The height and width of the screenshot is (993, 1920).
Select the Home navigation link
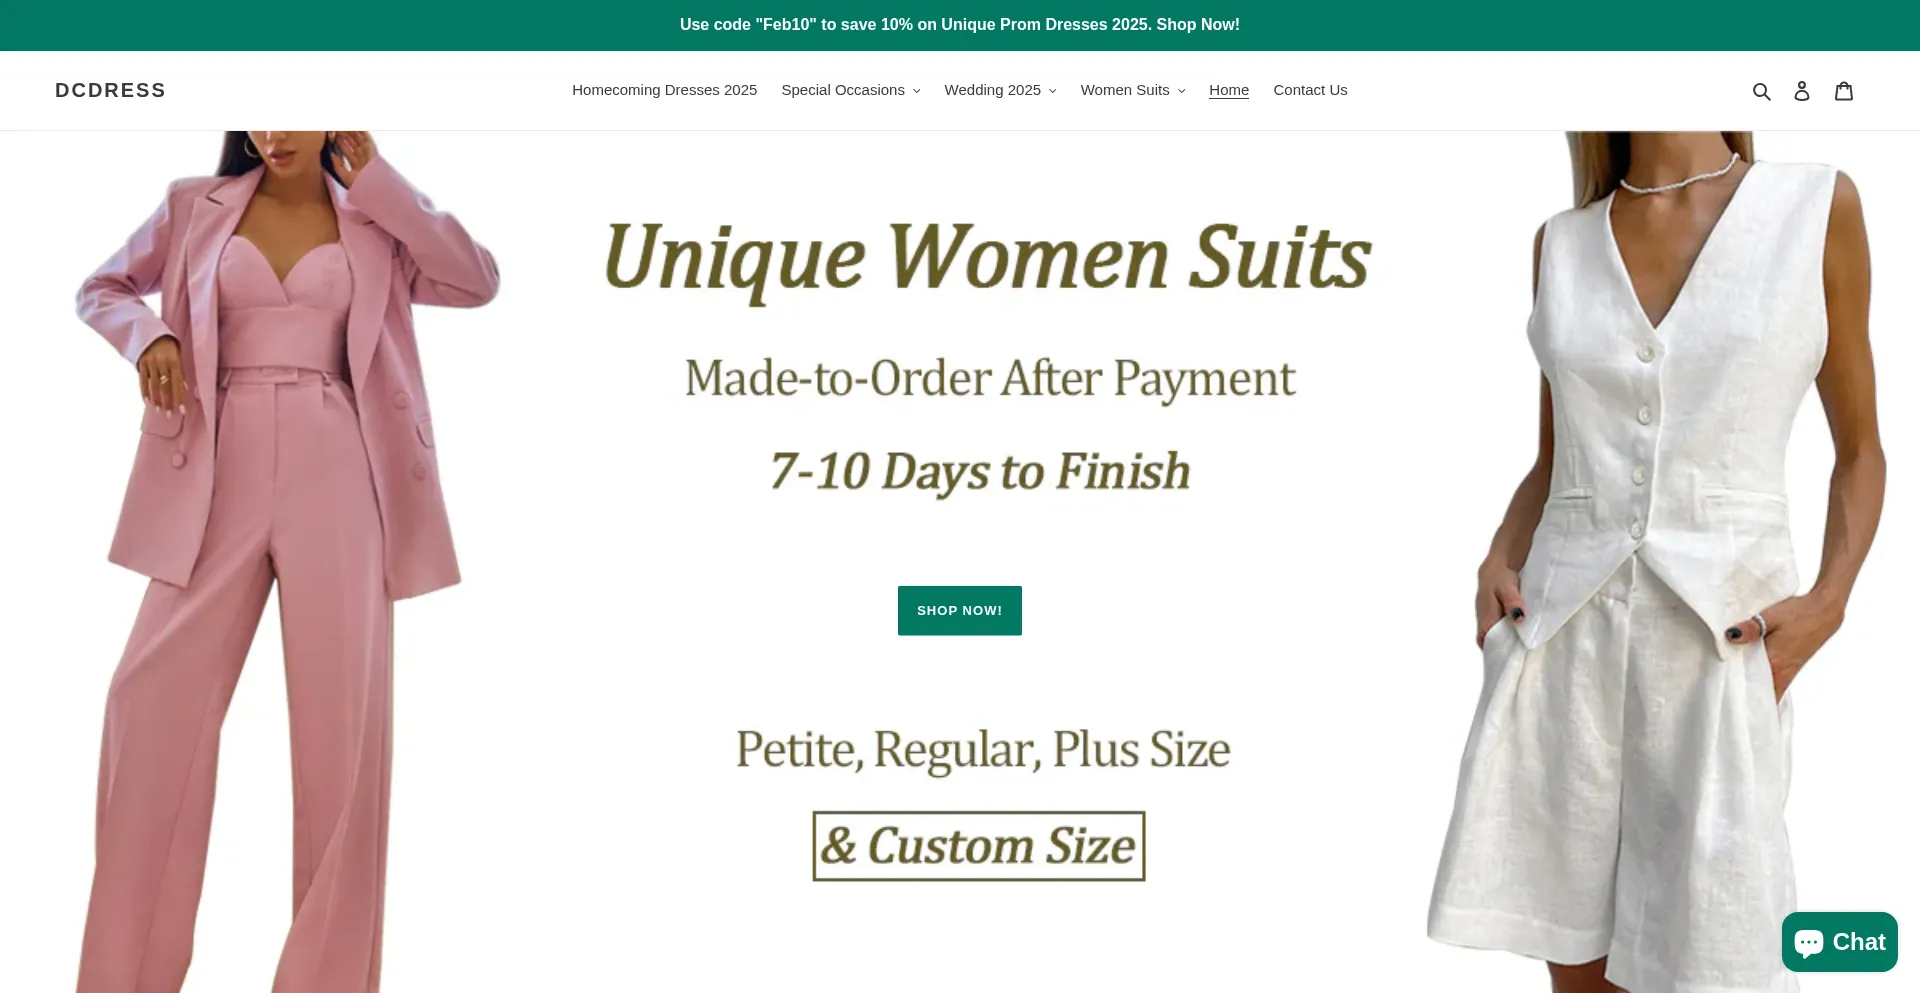coord(1229,90)
